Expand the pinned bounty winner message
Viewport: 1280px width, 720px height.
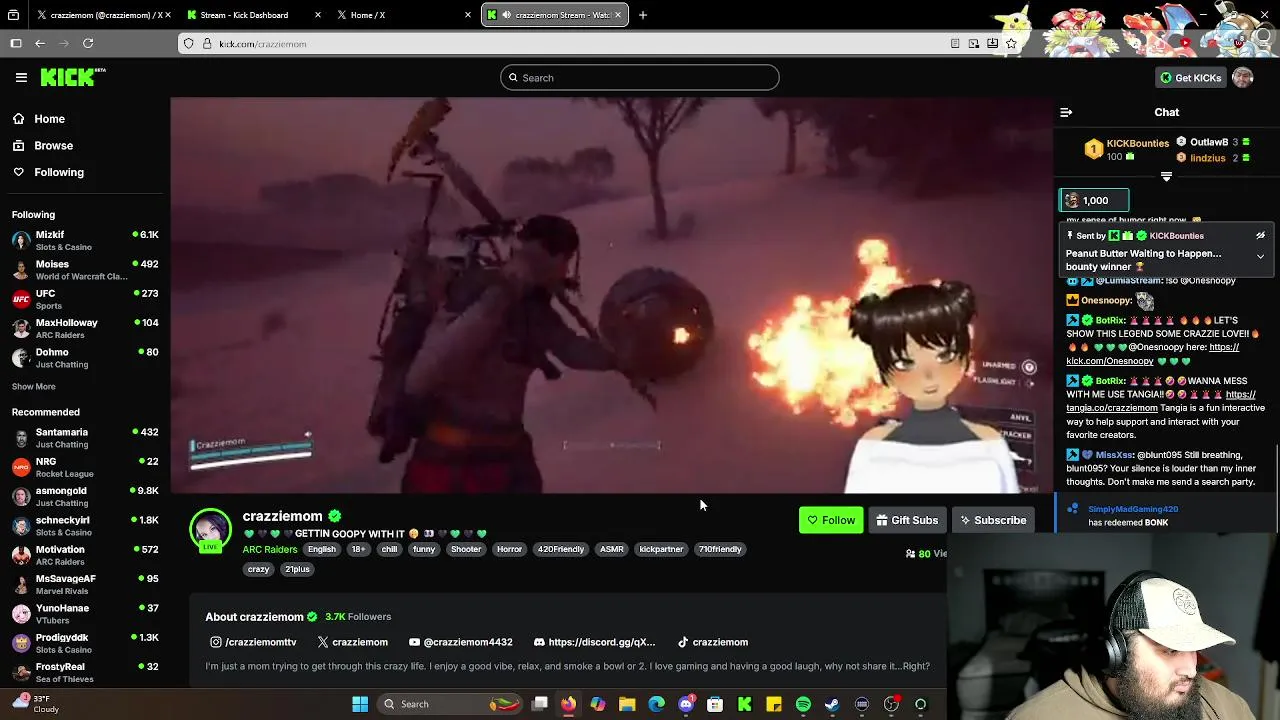point(1260,257)
